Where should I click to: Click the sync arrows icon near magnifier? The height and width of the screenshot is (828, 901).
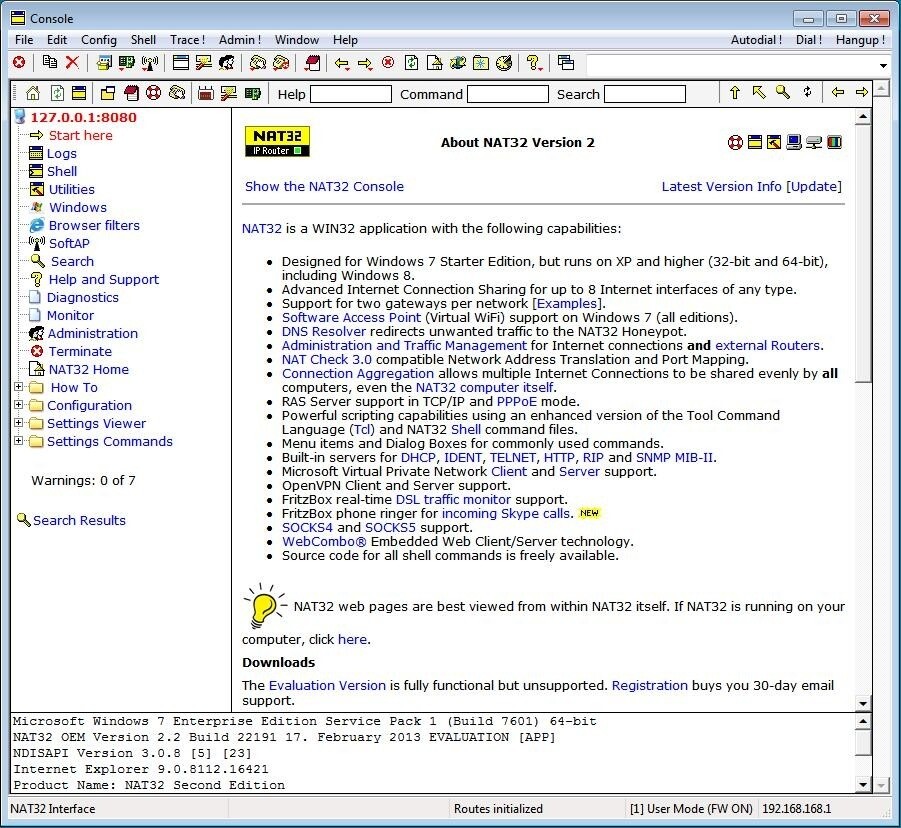807,92
